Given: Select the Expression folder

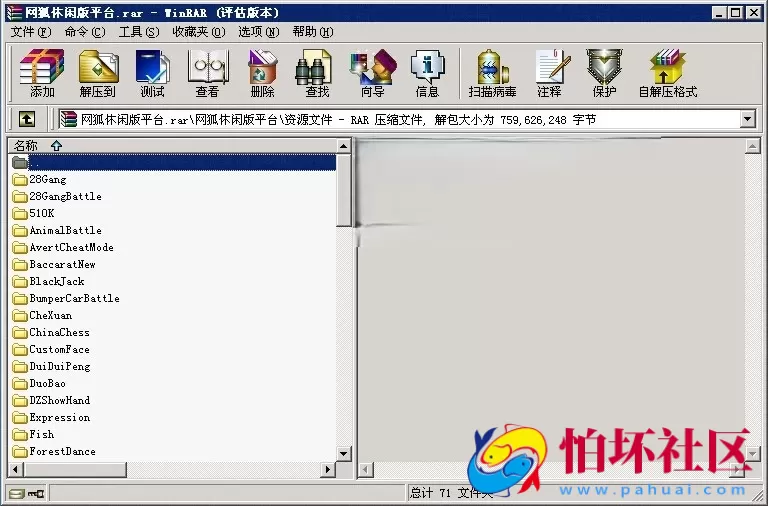Looking at the screenshot, I should (x=51, y=417).
